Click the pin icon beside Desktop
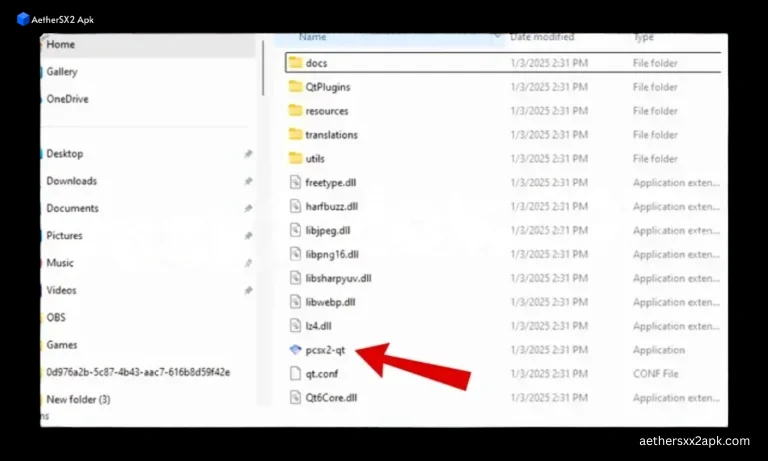768x461 pixels. [x=248, y=154]
